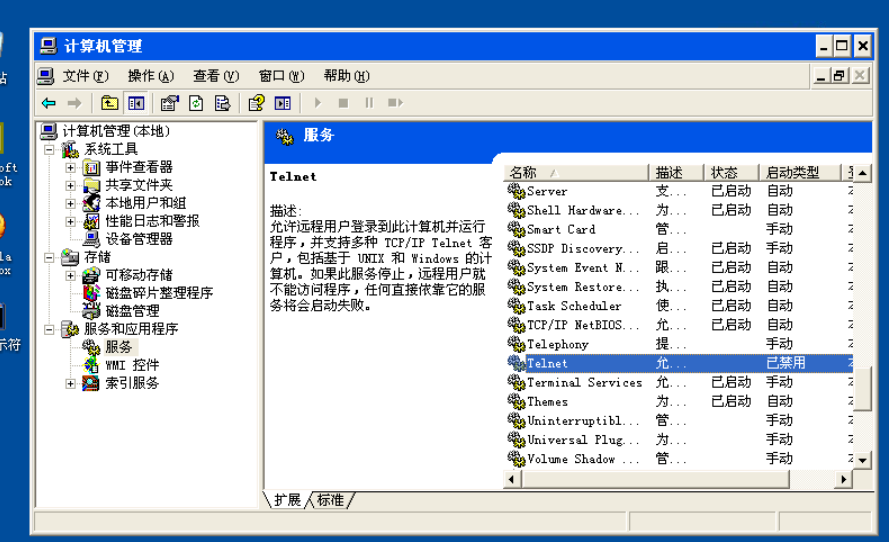The width and height of the screenshot is (889, 542).
Task: Select the Telephony service row
Action: (679, 344)
